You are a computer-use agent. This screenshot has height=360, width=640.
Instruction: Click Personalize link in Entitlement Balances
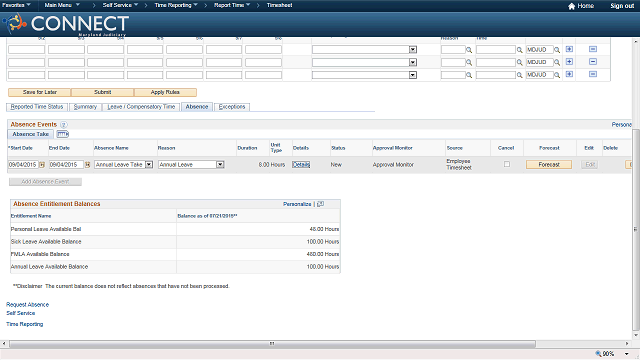tap(297, 204)
